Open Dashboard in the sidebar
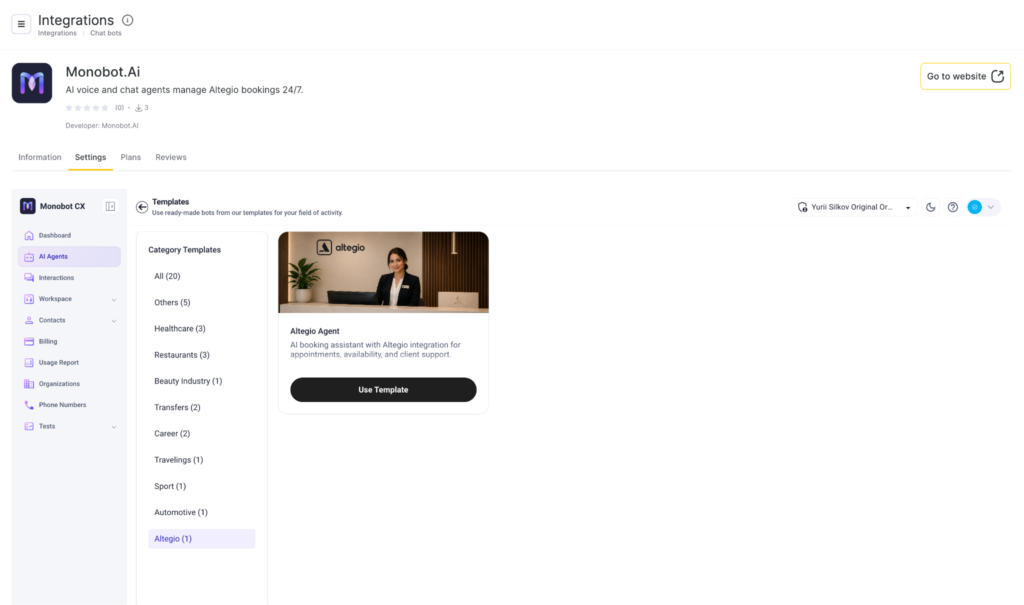Screen dimensions: 1024x605 69,235
